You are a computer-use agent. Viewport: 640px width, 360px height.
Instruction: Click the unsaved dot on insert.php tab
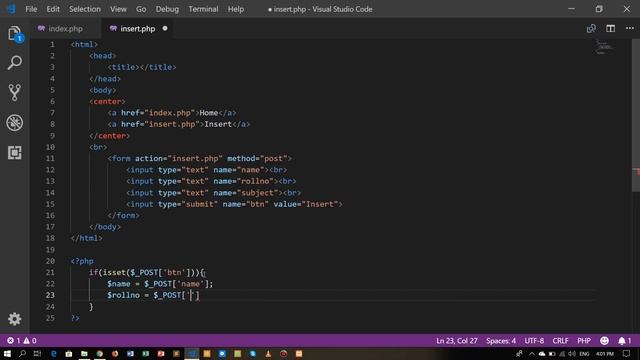(165, 29)
